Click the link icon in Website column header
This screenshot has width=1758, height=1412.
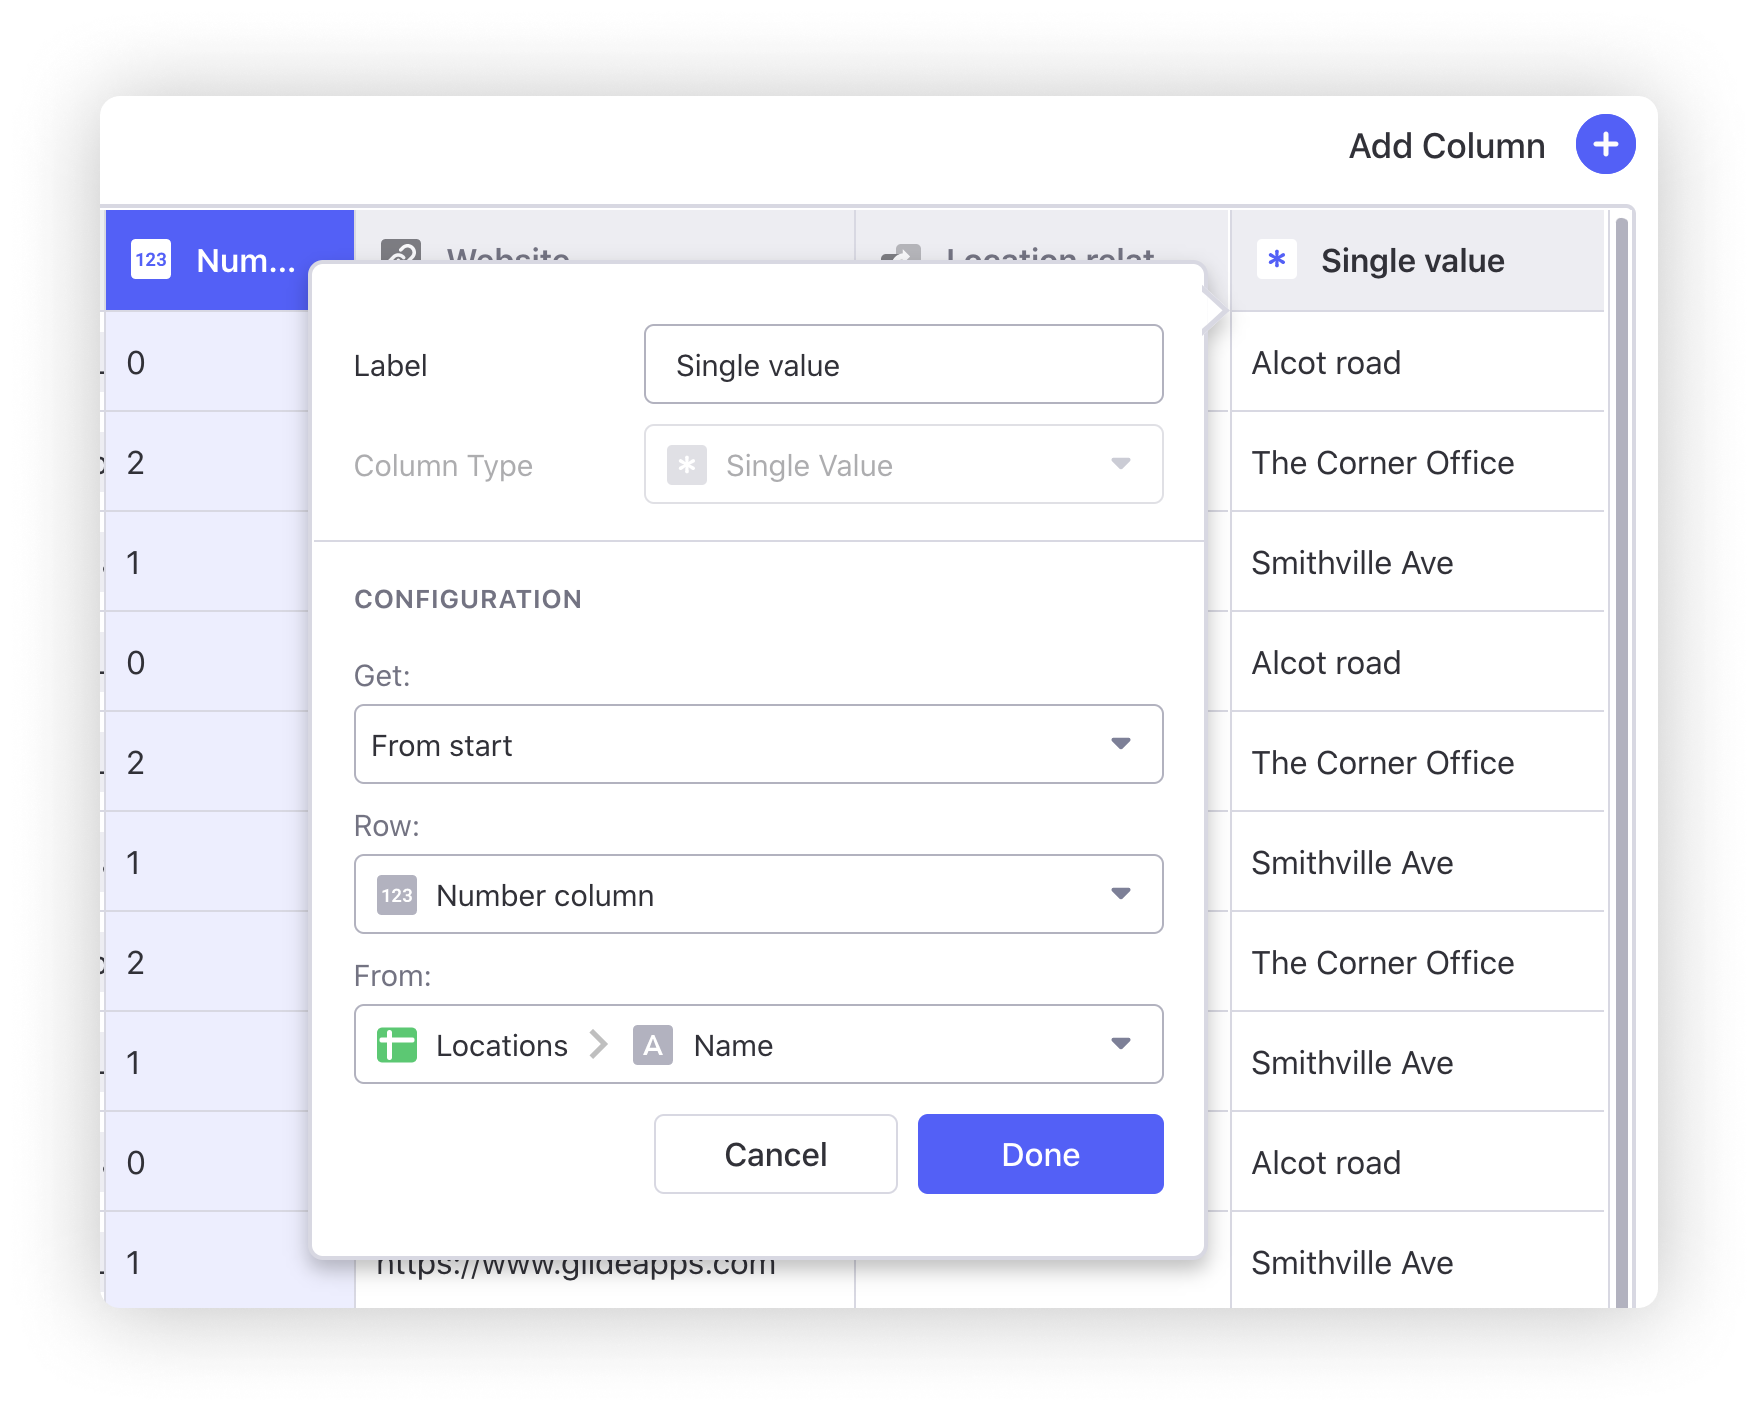[401, 252]
